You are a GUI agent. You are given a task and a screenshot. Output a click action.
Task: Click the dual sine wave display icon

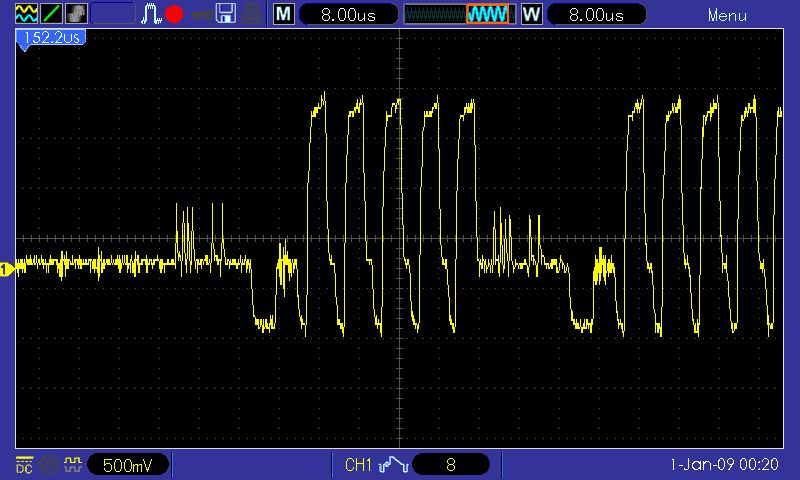pyautogui.click(x=26, y=14)
